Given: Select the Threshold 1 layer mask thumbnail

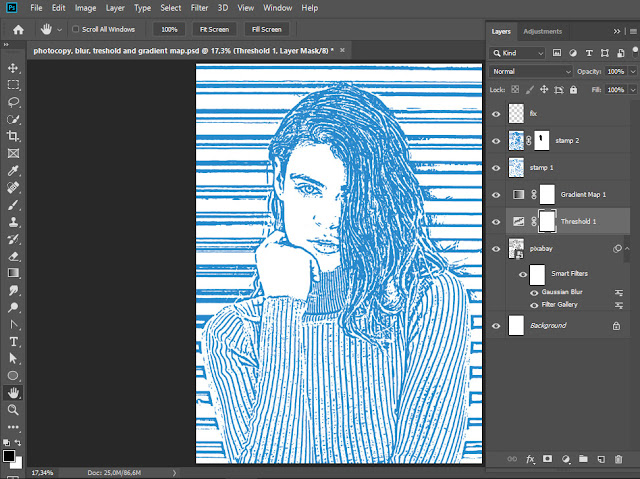Looking at the screenshot, I should pos(547,222).
